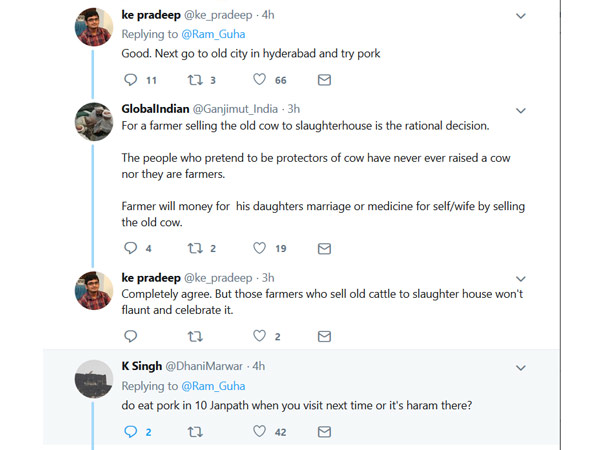Retweet K Singh's 10 Janpath tweet
This screenshot has height=450, width=600.
(196, 432)
